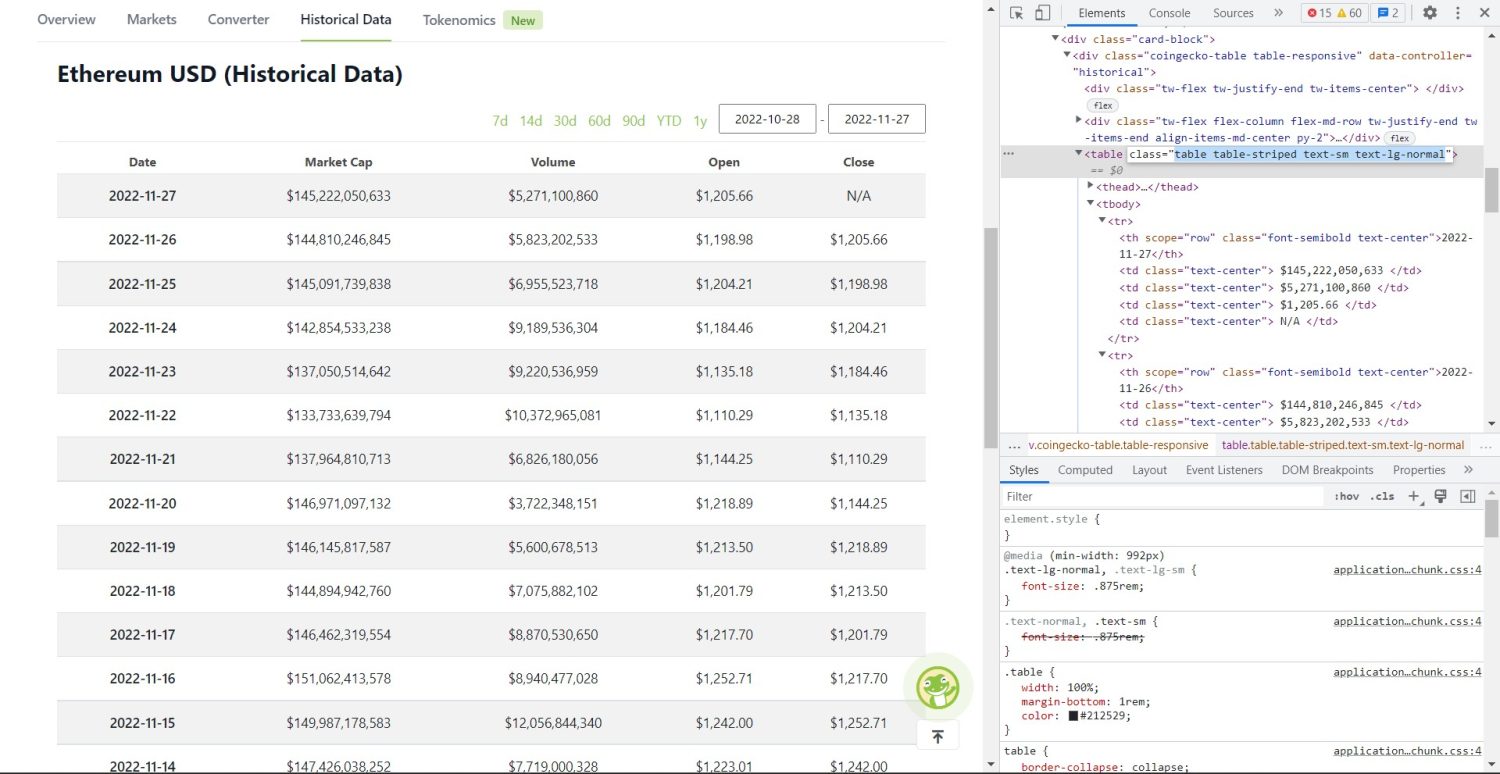
Task: Open DevTools settings gear
Action: [1430, 13]
